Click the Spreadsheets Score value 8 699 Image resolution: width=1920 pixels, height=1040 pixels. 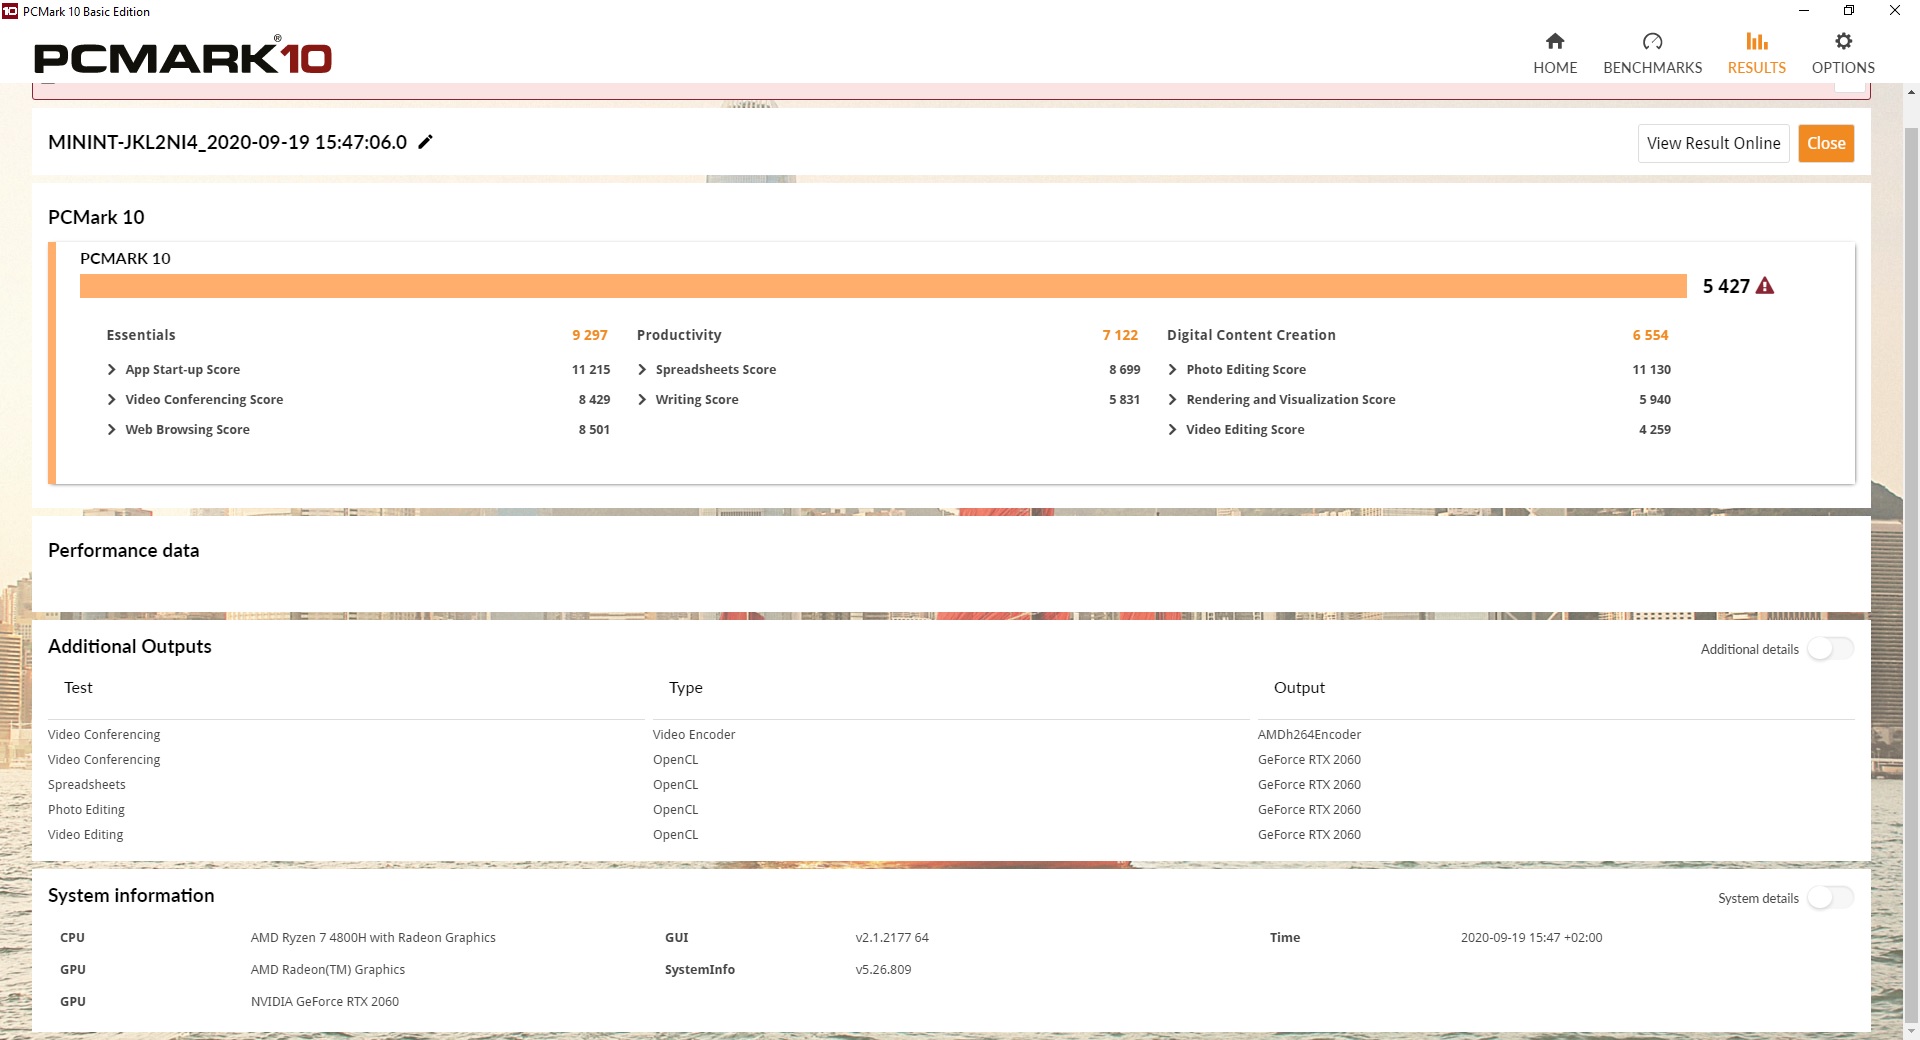(x=1124, y=370)
